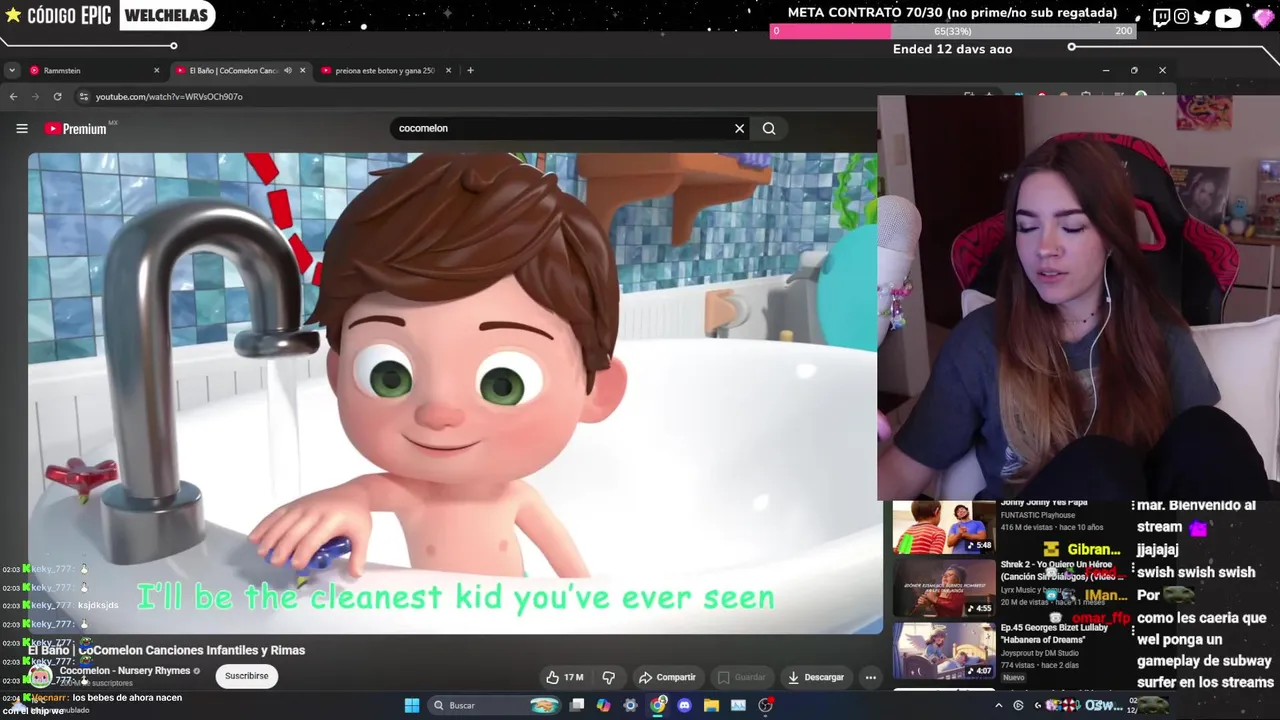This screenshot has height=720, width=1280.
Task: Click the WELCHELAS code badge
Action: pos(166,15)
